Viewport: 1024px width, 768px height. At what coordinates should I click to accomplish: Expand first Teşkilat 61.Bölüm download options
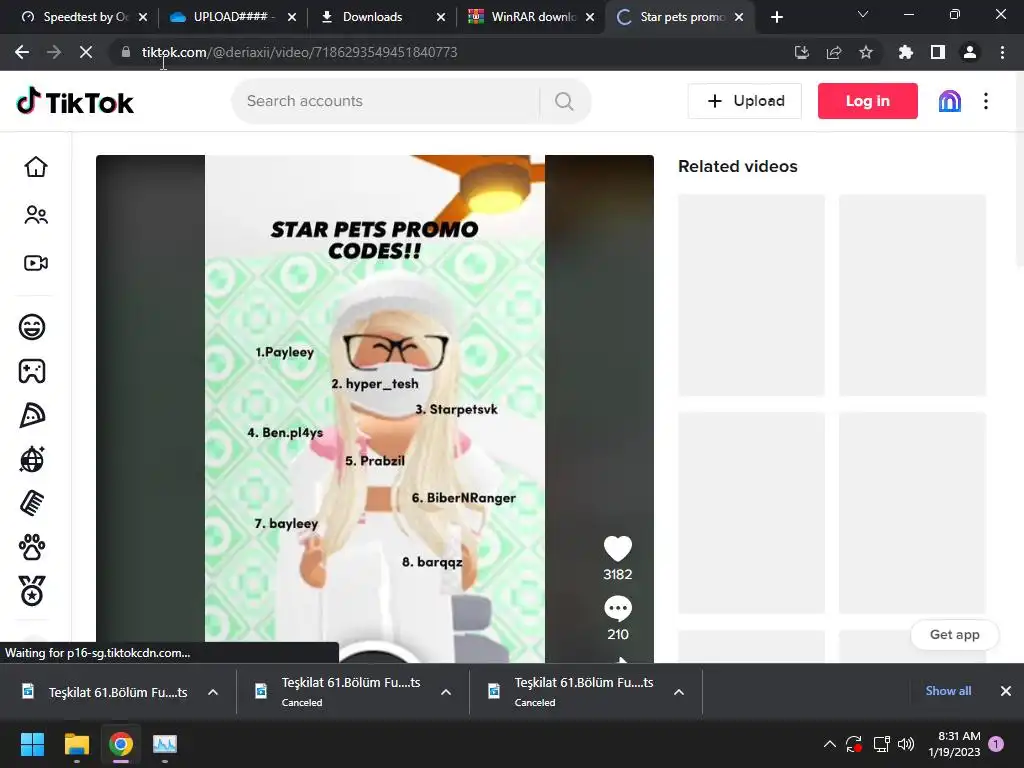pyautogui.click(x=213, y=692)
